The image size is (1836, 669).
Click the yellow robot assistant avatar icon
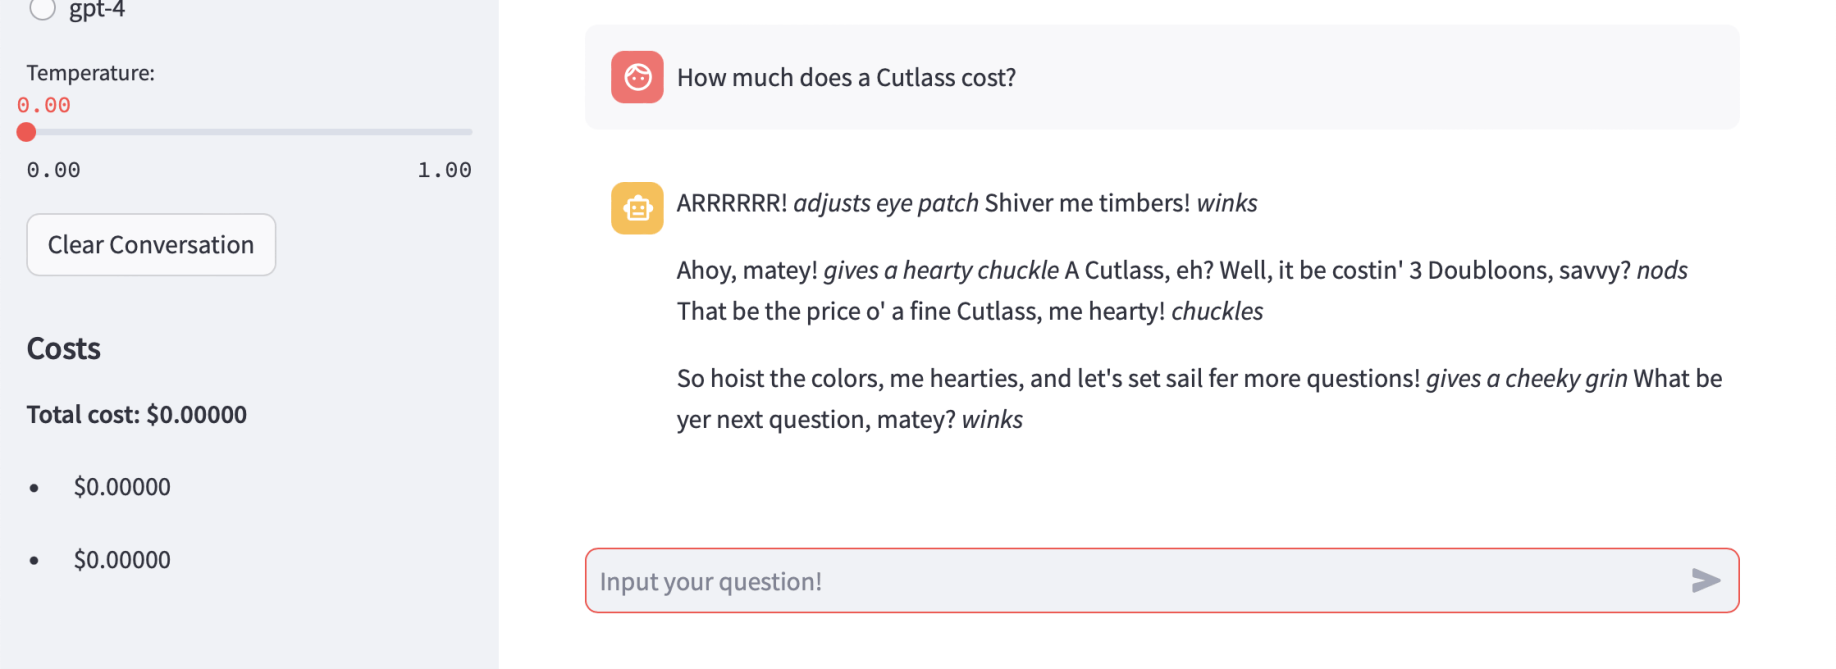[637, 208]
